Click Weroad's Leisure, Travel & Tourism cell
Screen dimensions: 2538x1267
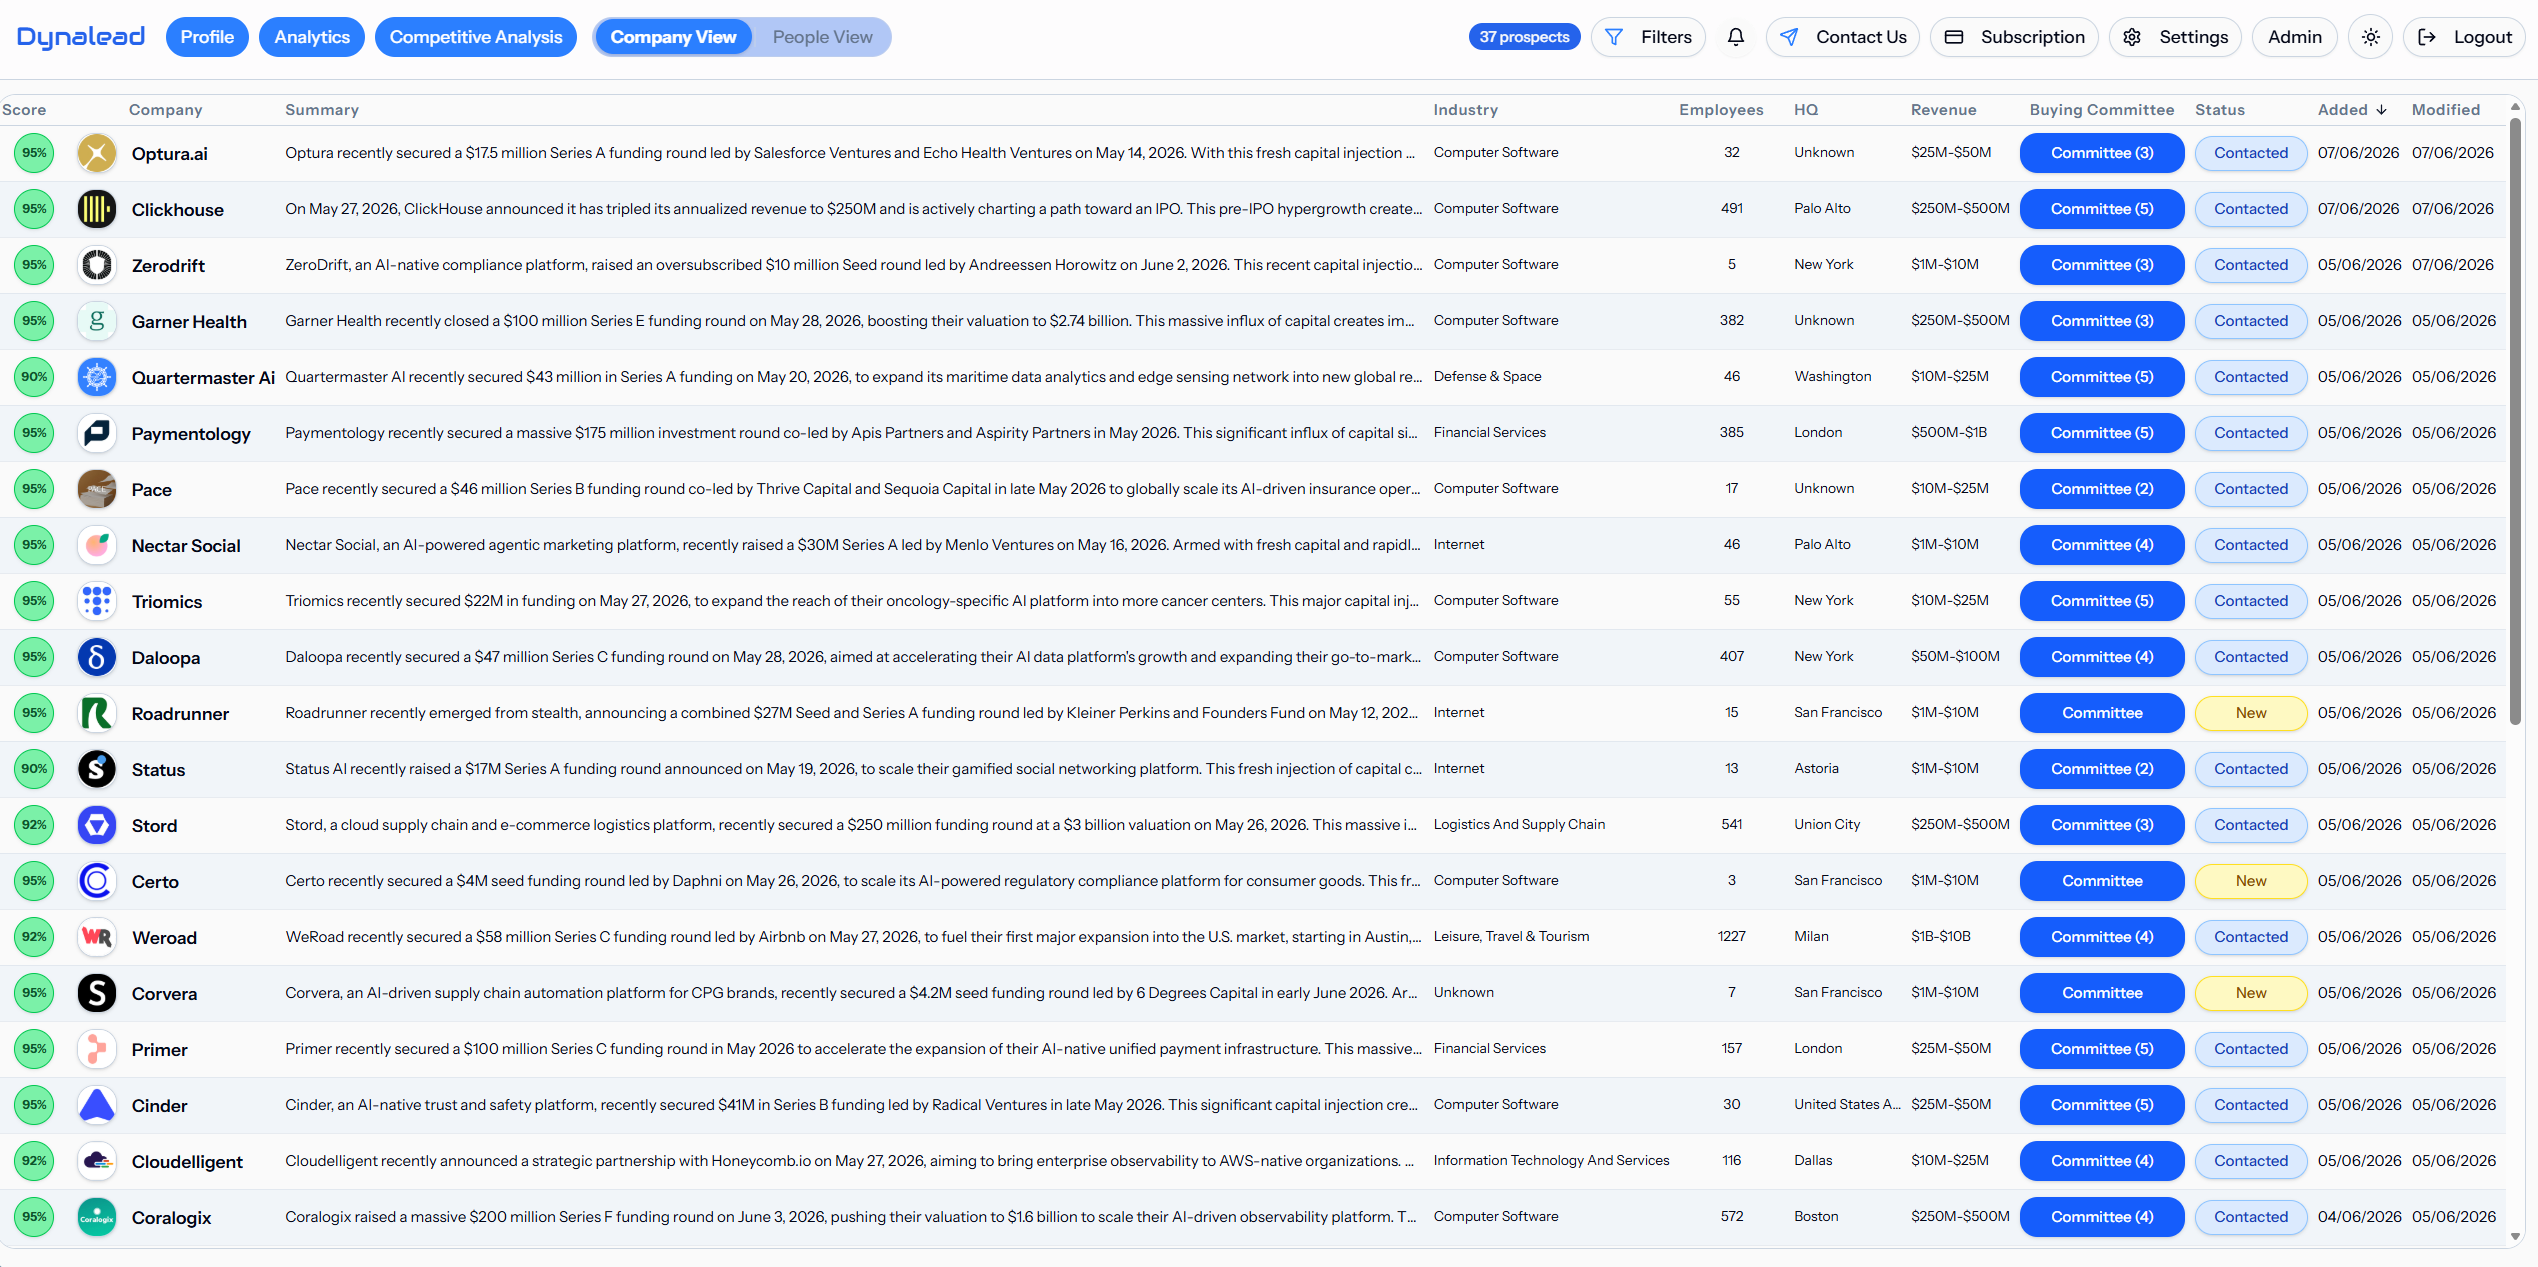point(1511,937)
